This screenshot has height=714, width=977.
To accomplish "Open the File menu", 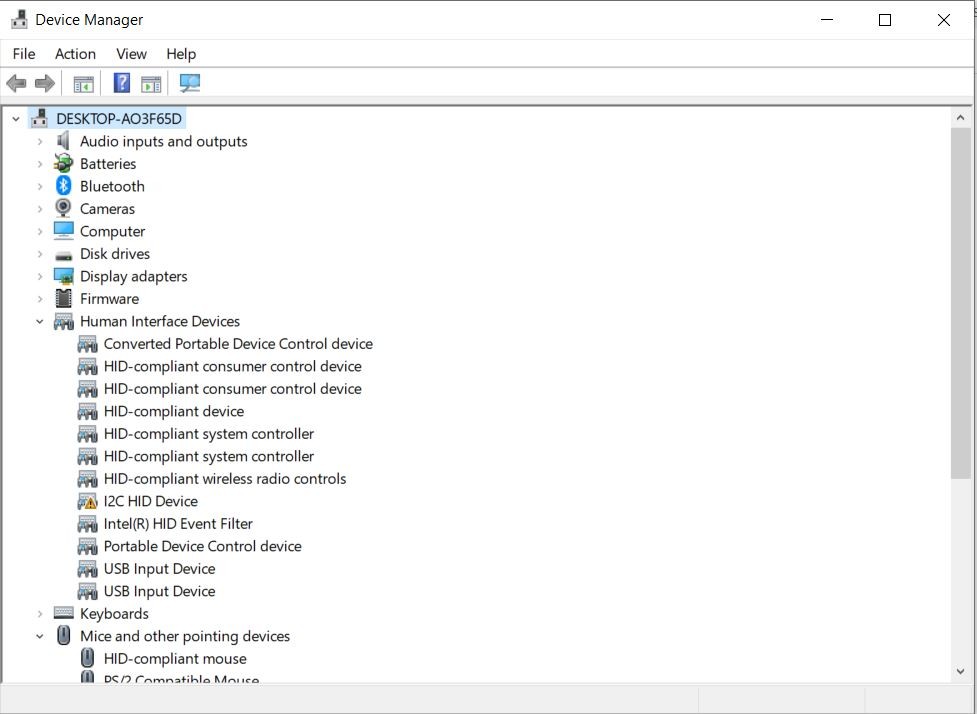I will tap(24, 54).
